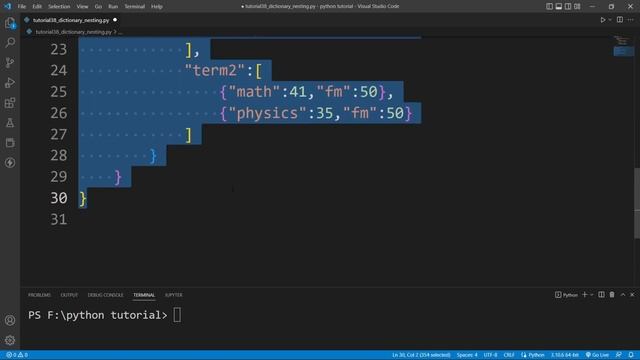
Task: Open the Manage gear settings
Action: [x=10, y=340]
